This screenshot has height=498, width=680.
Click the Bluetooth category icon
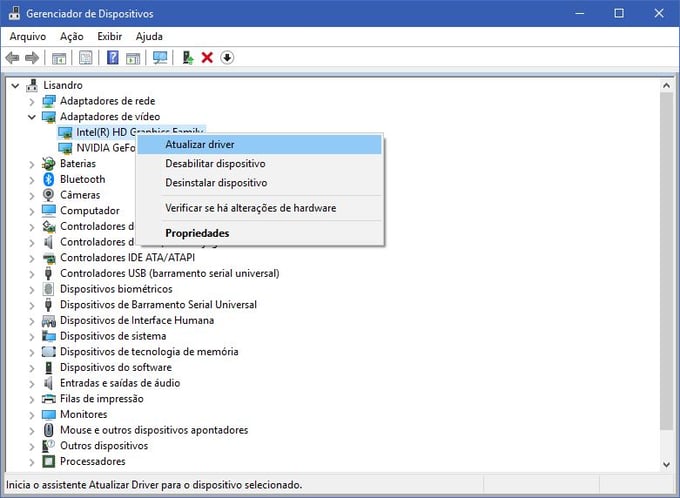tap(49, 179)
